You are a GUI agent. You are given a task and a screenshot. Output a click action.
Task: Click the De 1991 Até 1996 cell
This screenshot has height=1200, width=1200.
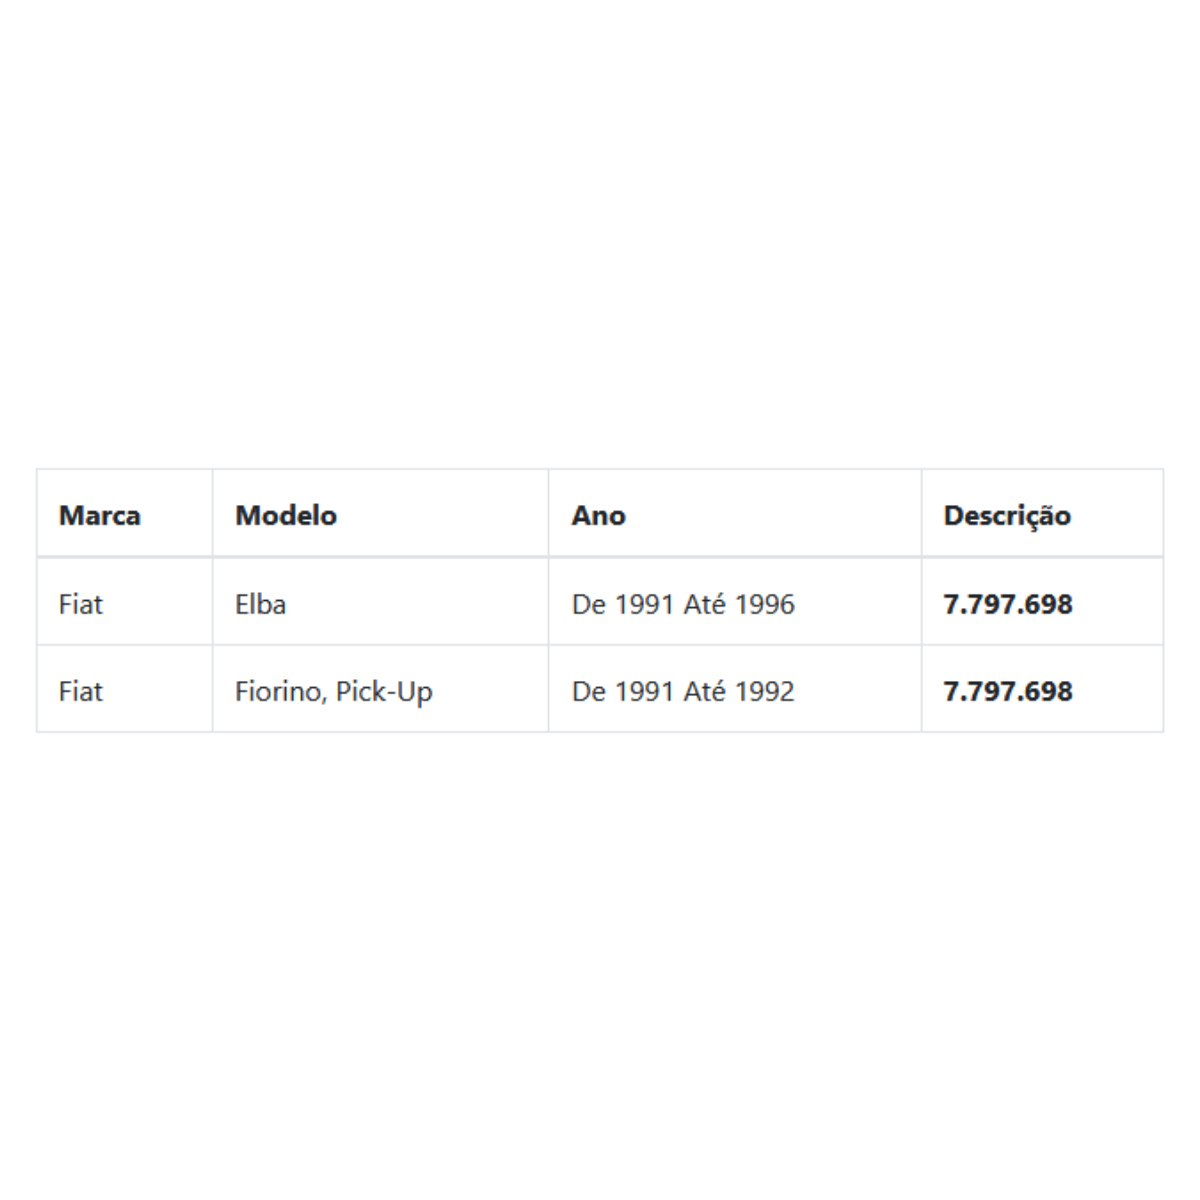click(735, 602)
